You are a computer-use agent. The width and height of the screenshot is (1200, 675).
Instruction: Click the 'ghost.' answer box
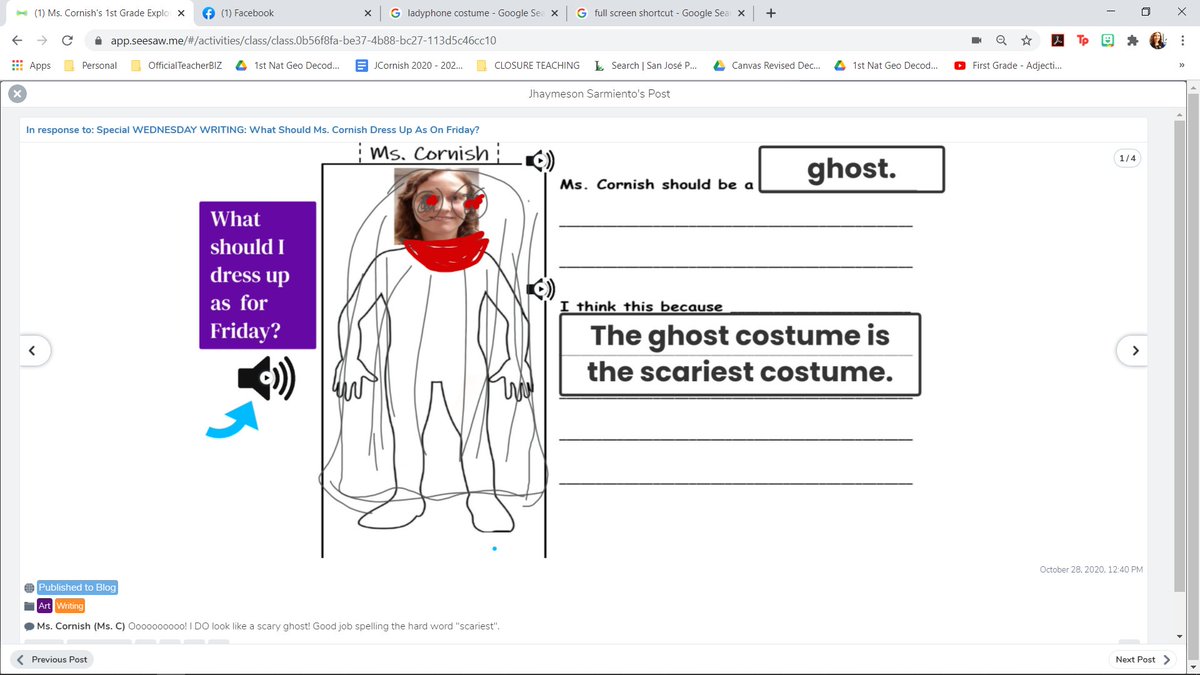point(851,169)
